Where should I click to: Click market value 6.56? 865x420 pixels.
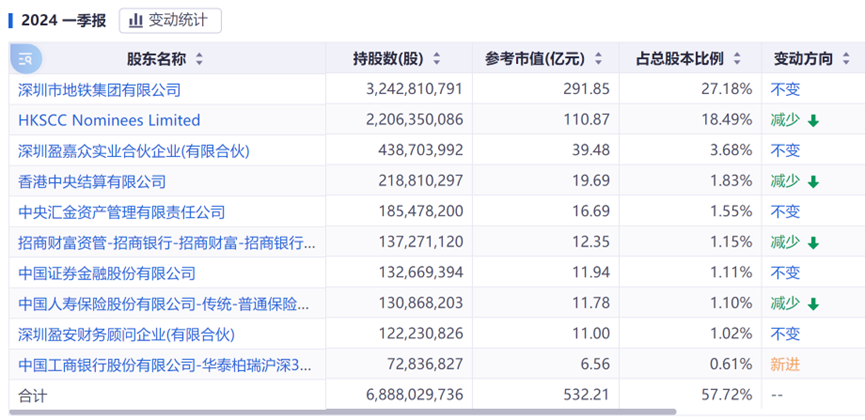(595, 364)
